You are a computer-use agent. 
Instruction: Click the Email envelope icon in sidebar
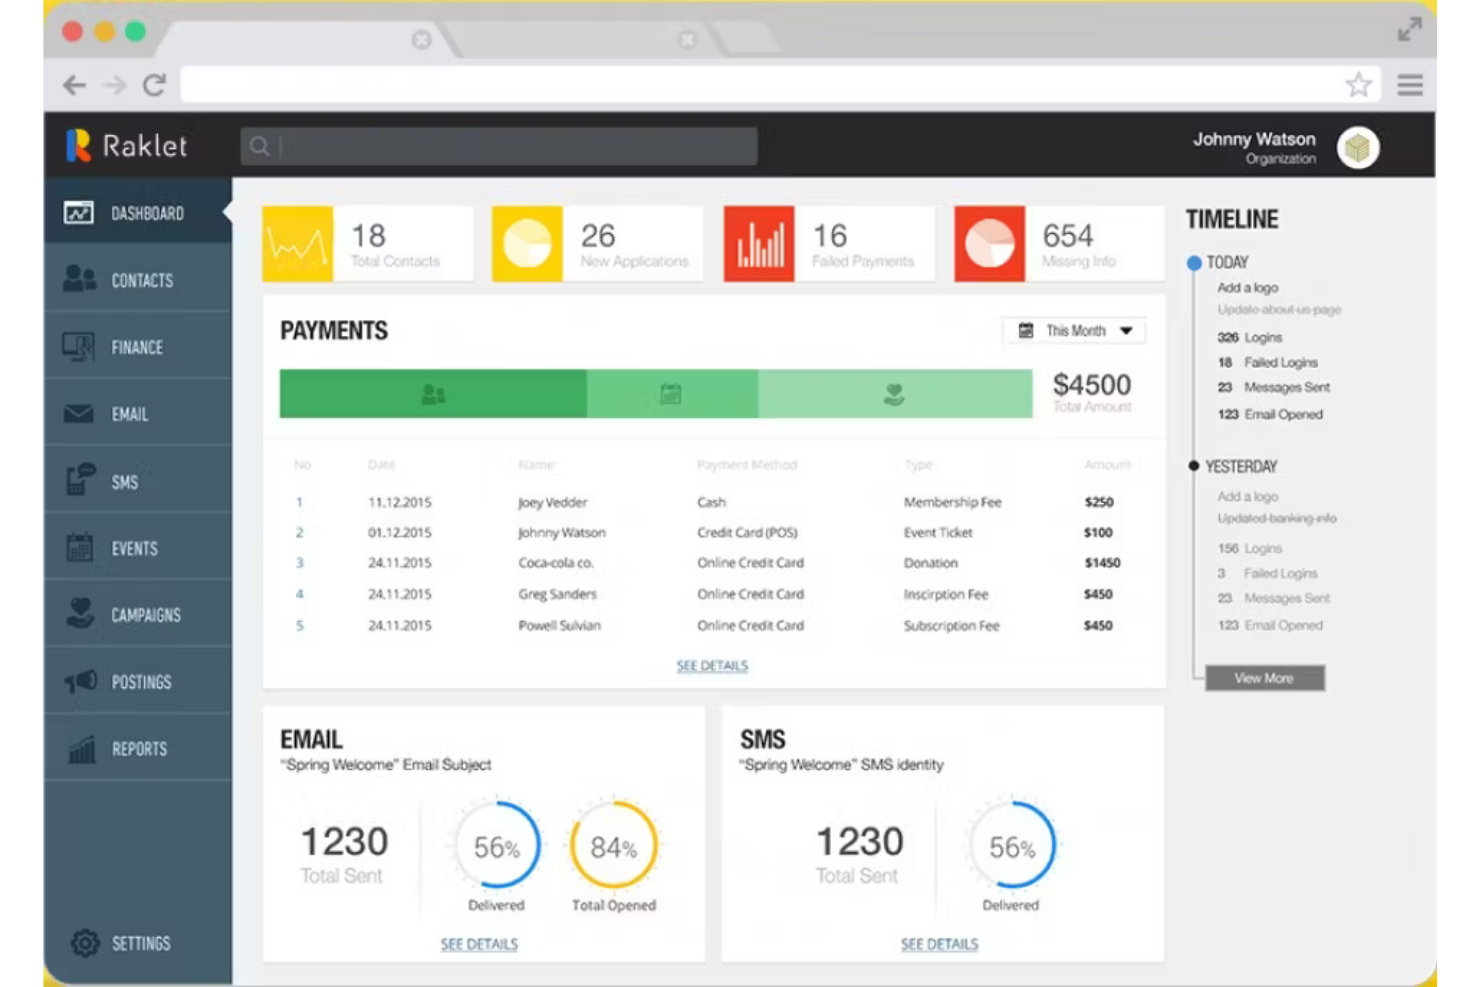click(x=80, y=413)
